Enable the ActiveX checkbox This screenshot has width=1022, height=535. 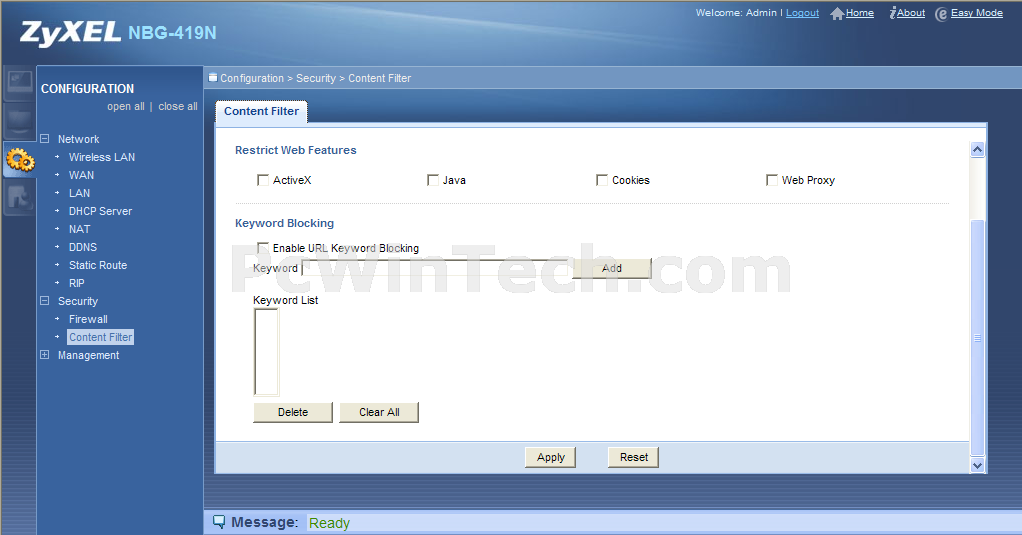pos(263,180)
